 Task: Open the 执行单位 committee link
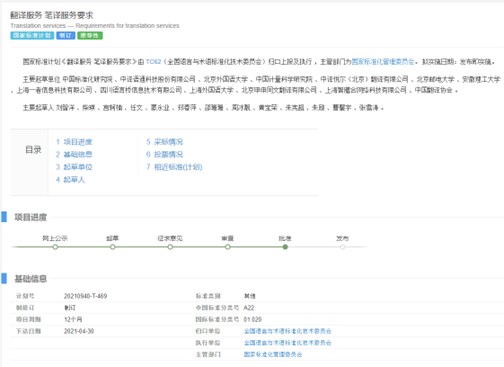coord(287,343)
